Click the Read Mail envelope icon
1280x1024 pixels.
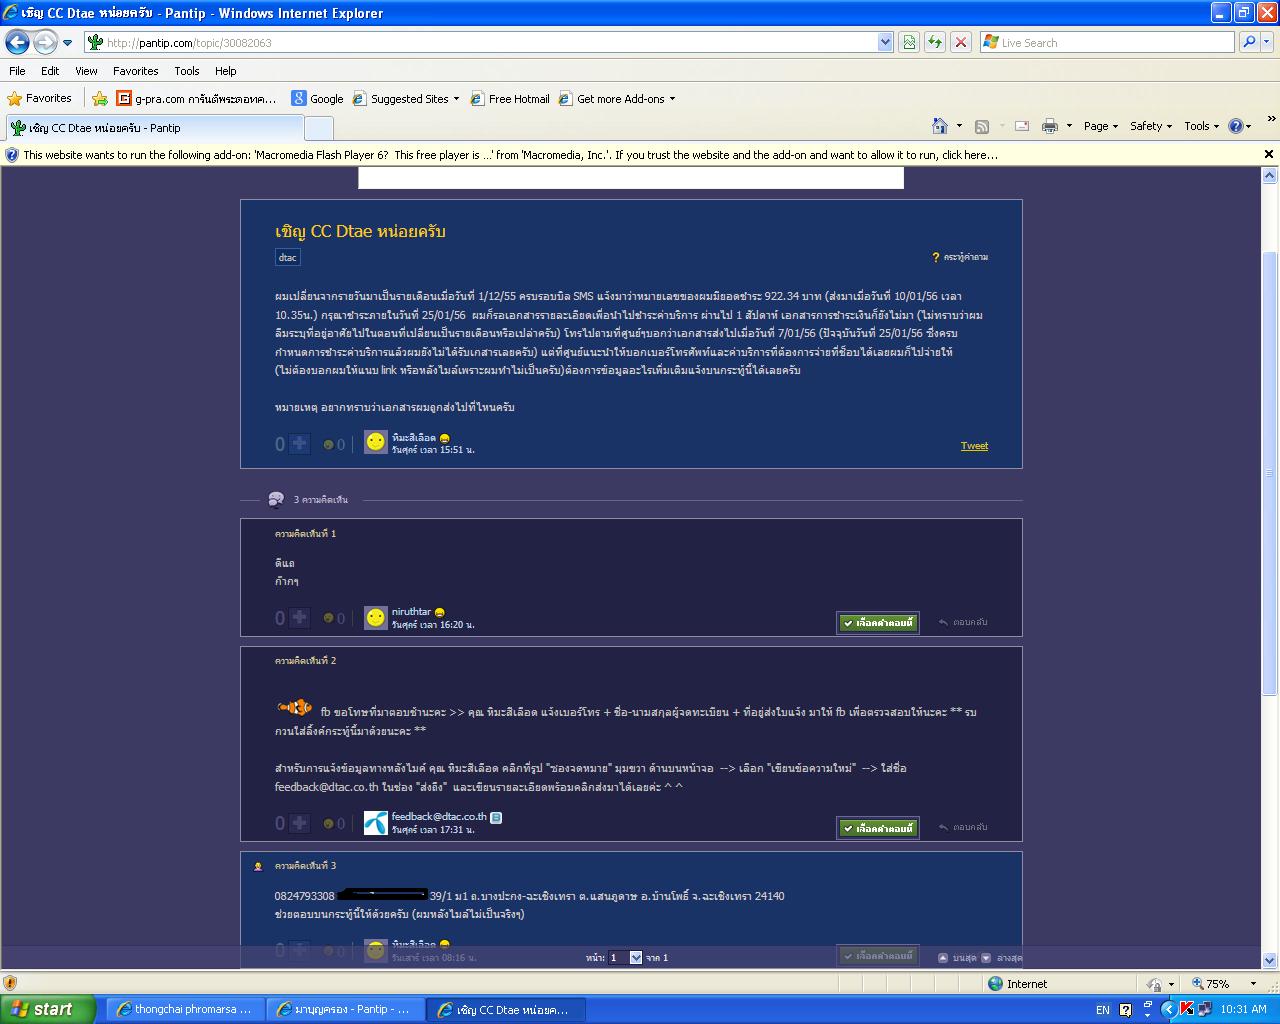click(x=1022, y=126)
